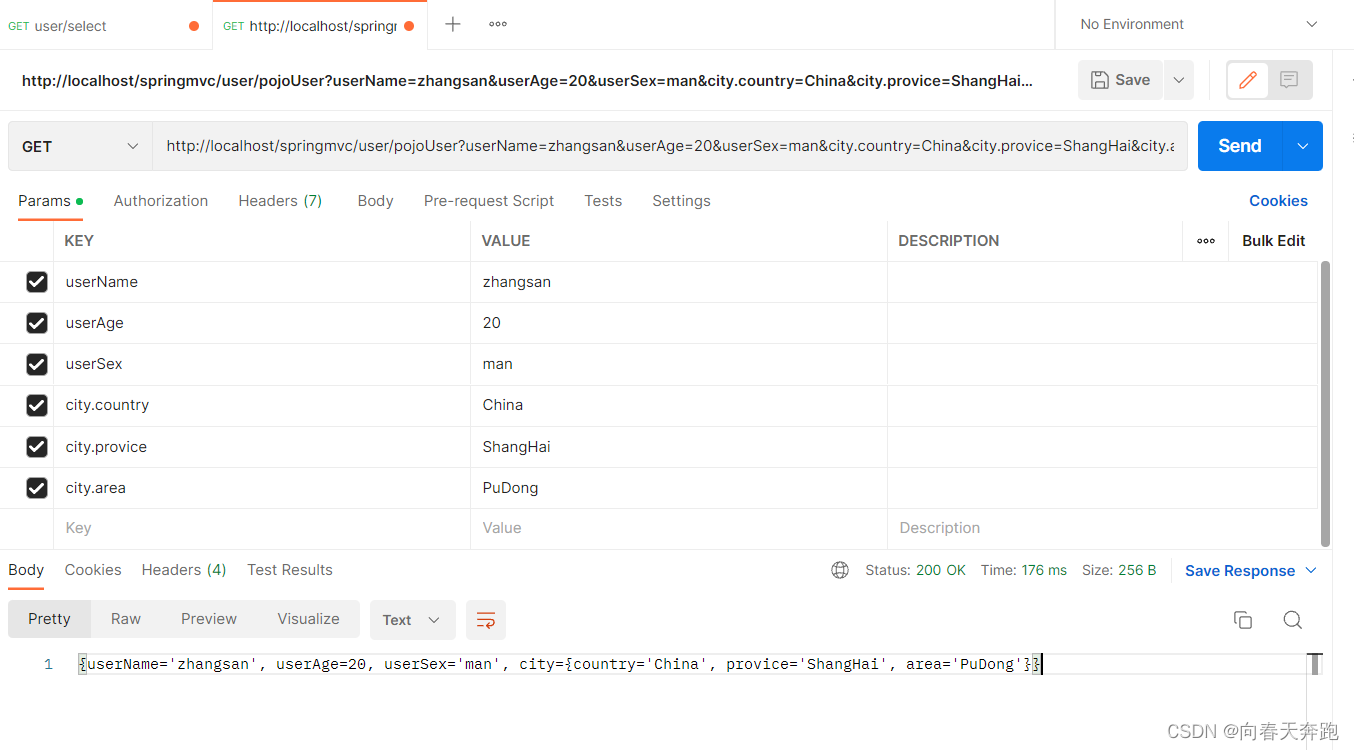Viewport: 1354px width, 750px height.
Task: Open the Text format dropdown
Action: [412, 620]
